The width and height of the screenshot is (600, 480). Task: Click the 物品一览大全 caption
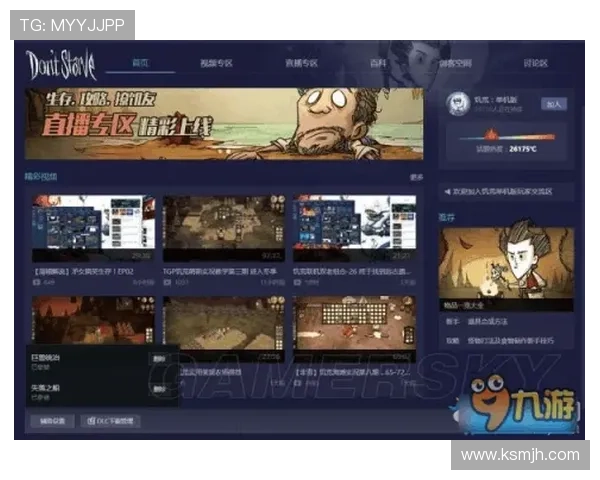coord(463,305)
